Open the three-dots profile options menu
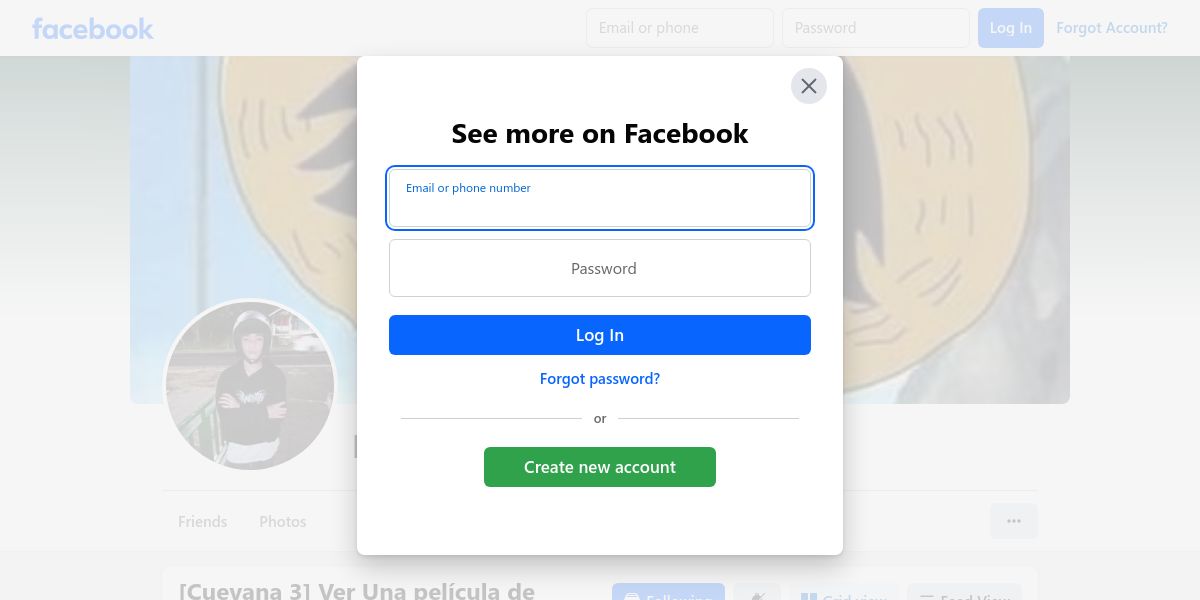Image resolution: width=1200 pixels, height=600 pixels. pyautogui.click(x=1014, y=521)
